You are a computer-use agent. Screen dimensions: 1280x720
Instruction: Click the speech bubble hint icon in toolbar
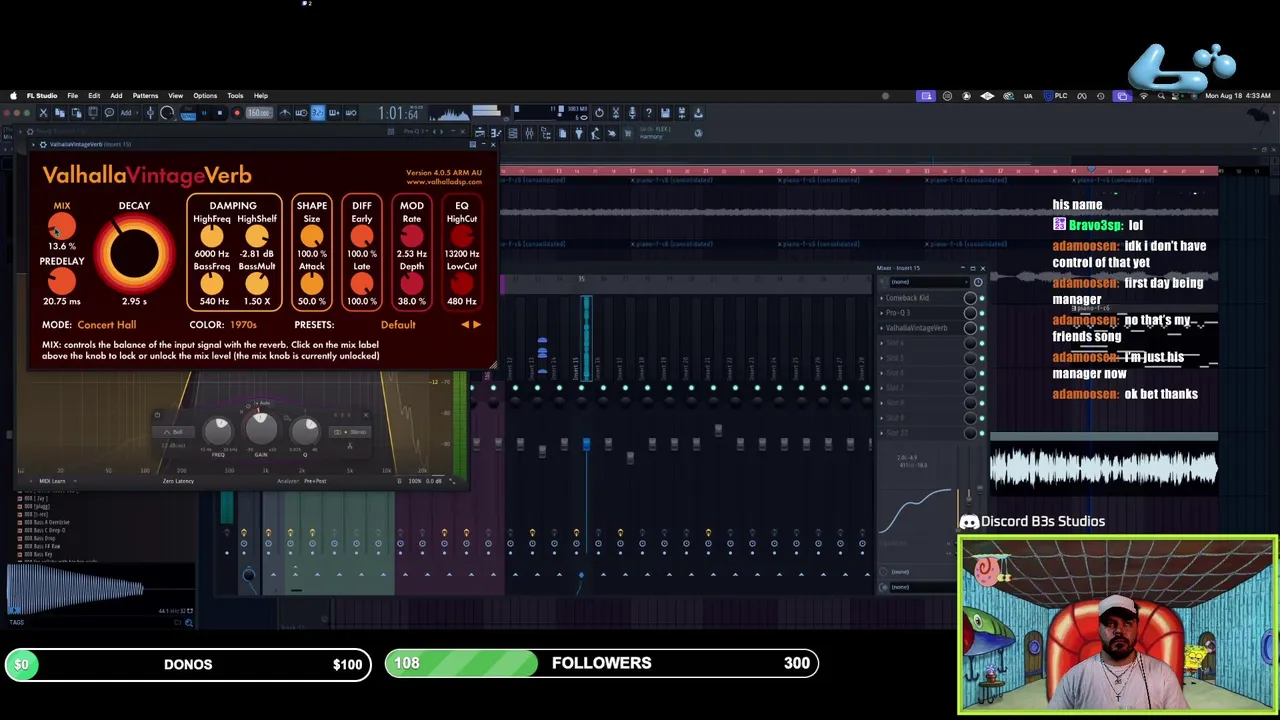coord(109,113)
